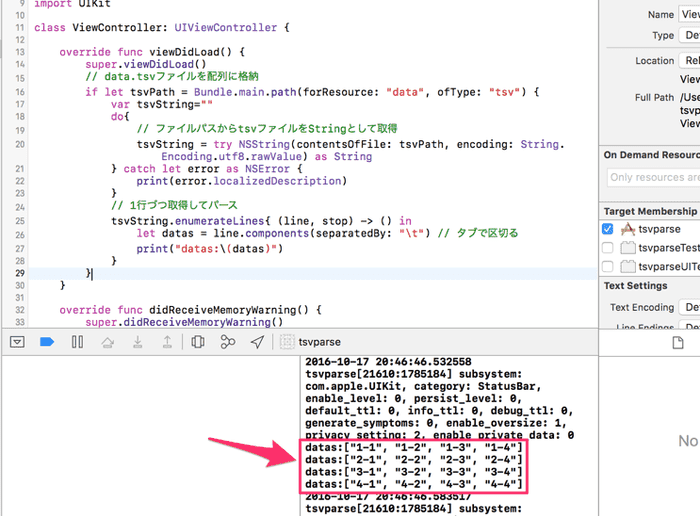Open the Debug View Hierarchy tool
Viewport: 700px width, 516px height.
(198, 342)
